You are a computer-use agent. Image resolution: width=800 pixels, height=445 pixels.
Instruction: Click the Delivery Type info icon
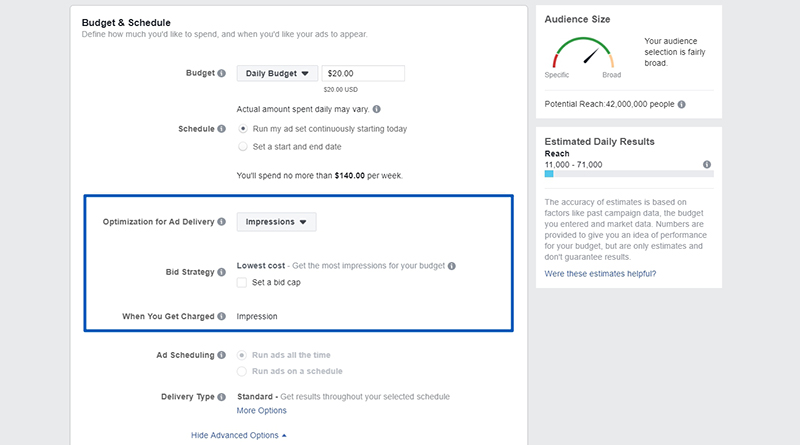tap(221, 397)
